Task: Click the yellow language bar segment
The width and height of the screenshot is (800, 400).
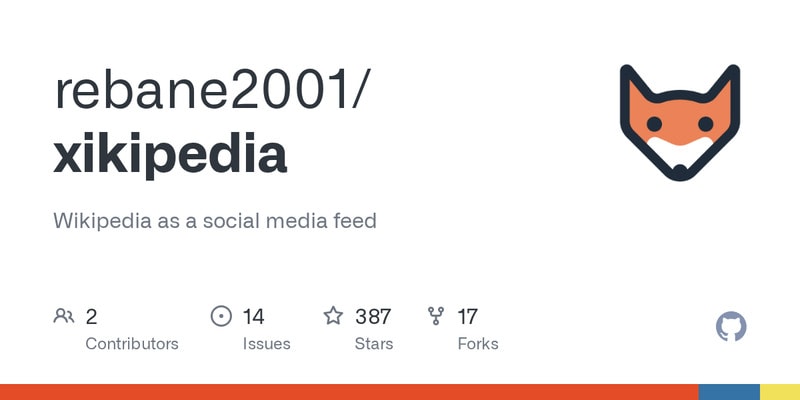Action: point(780,392)
